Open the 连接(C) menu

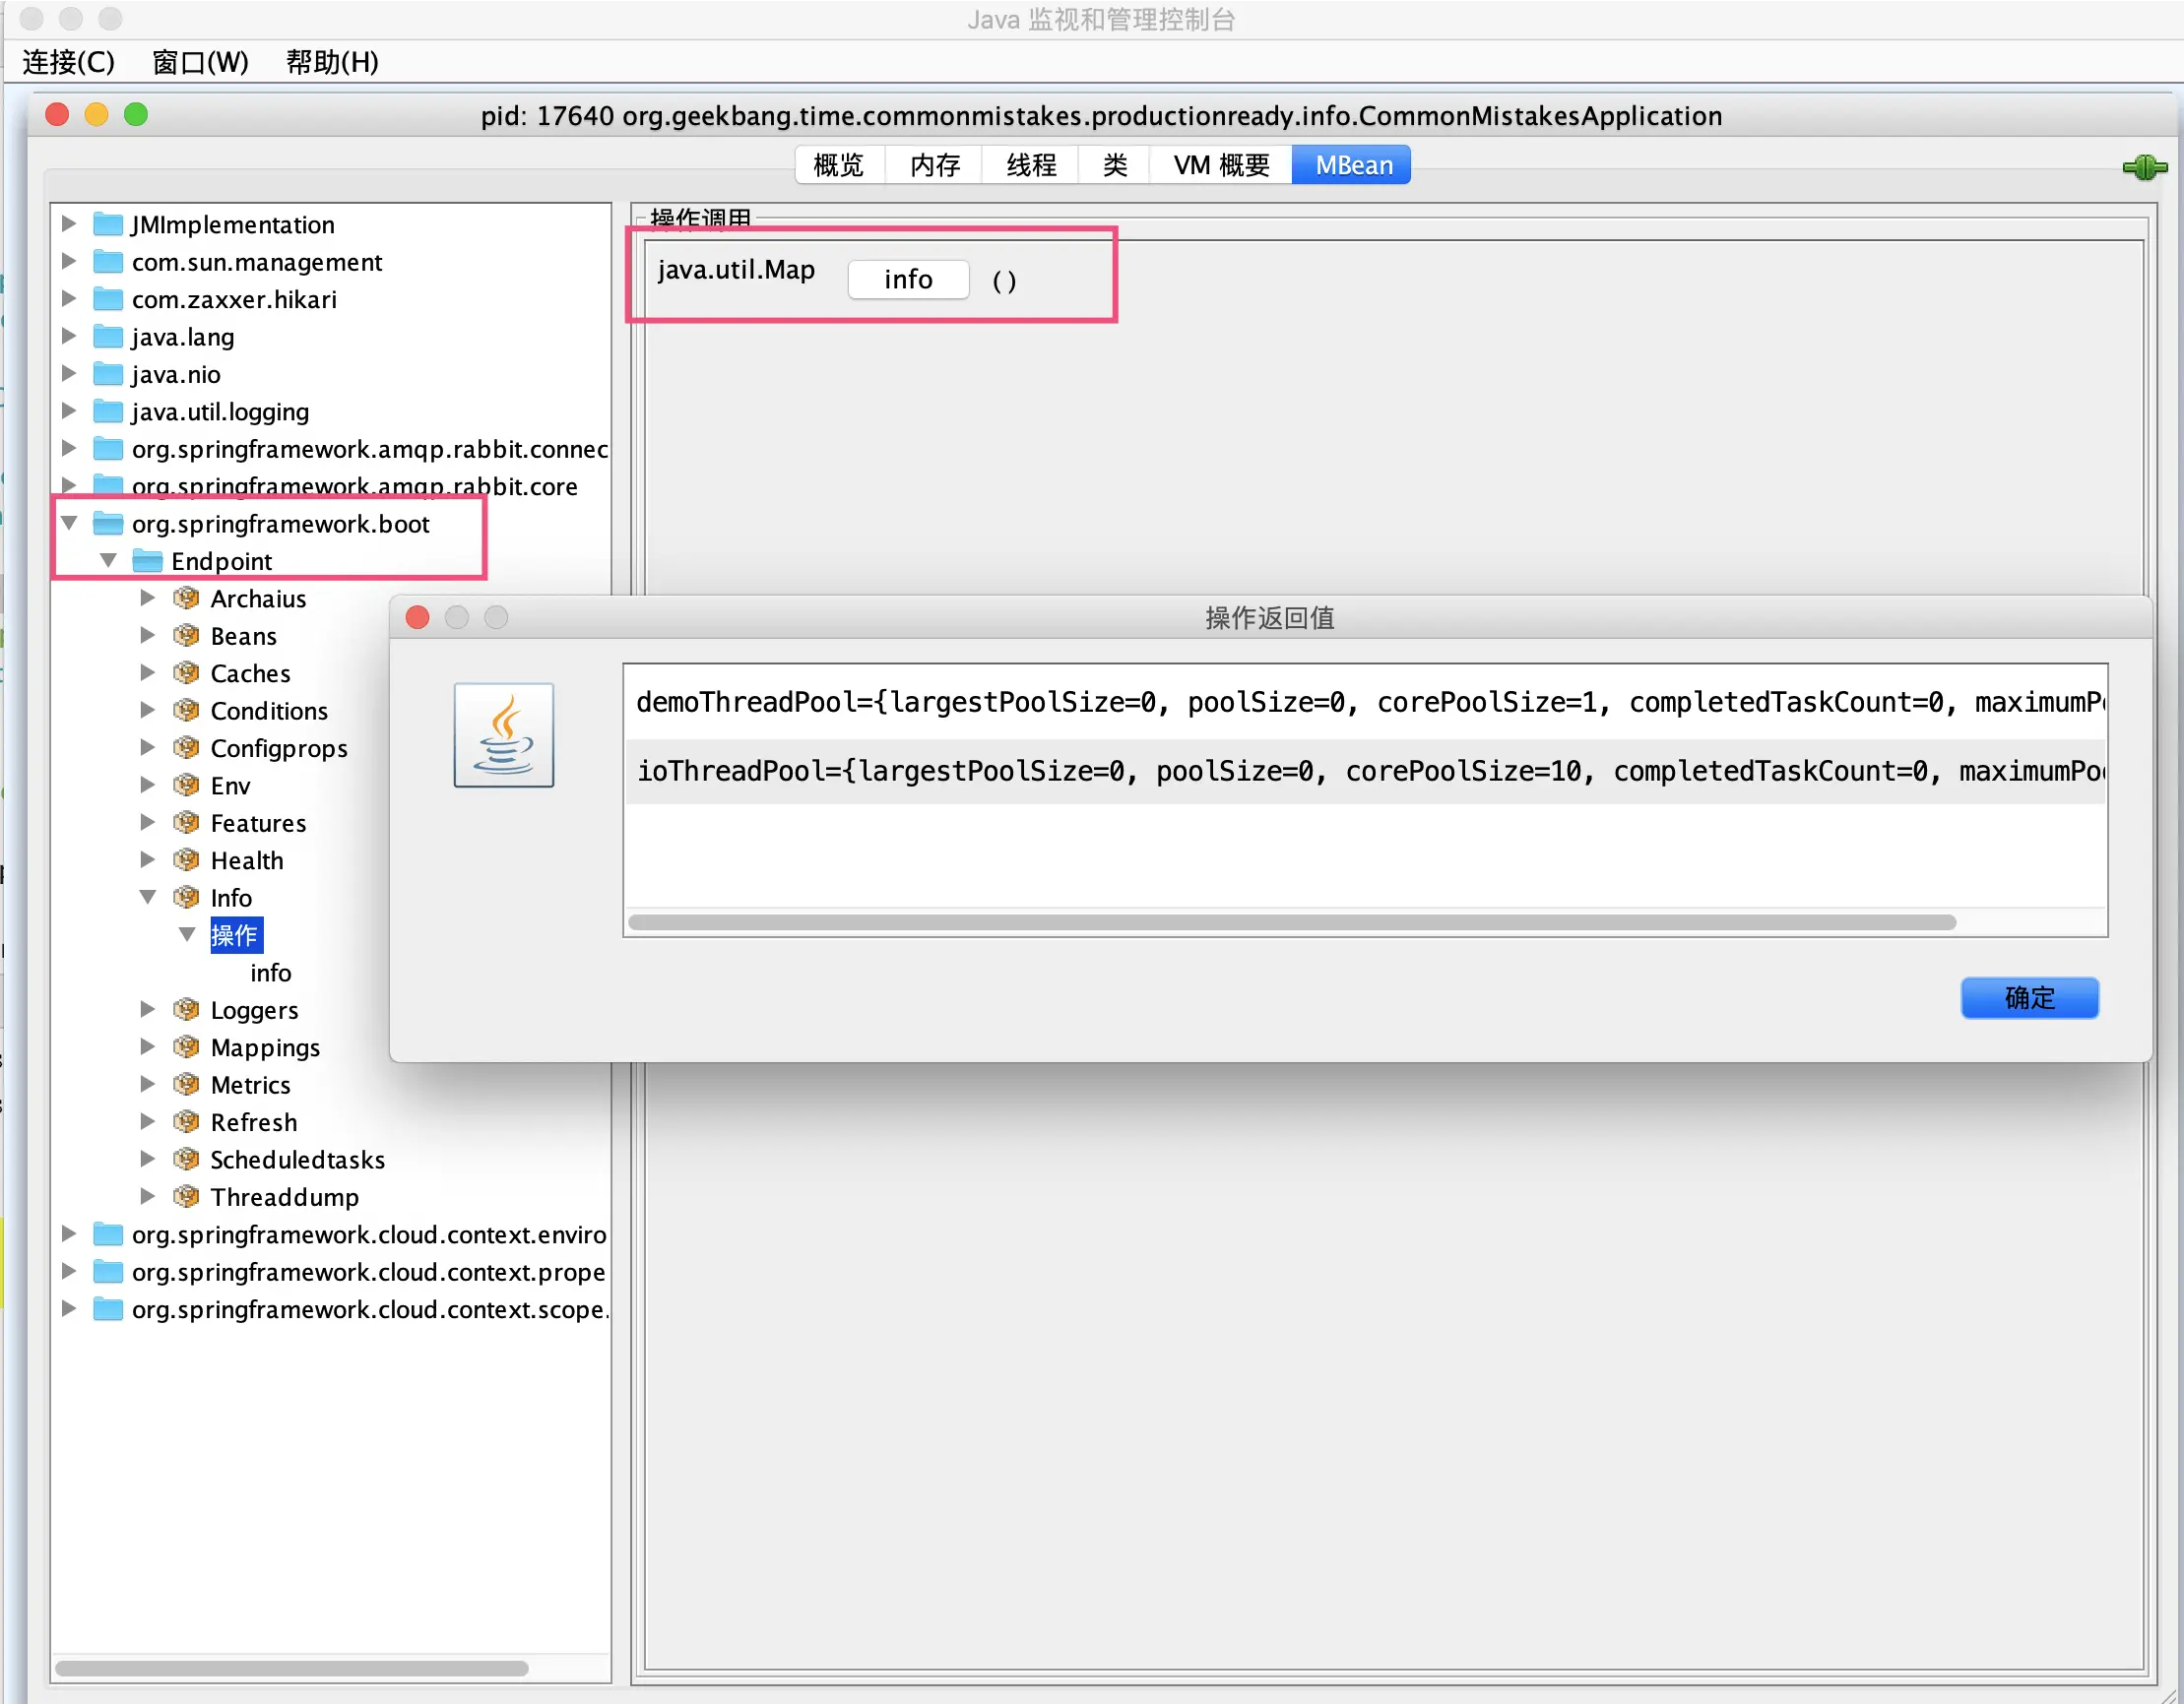point(69,62)
